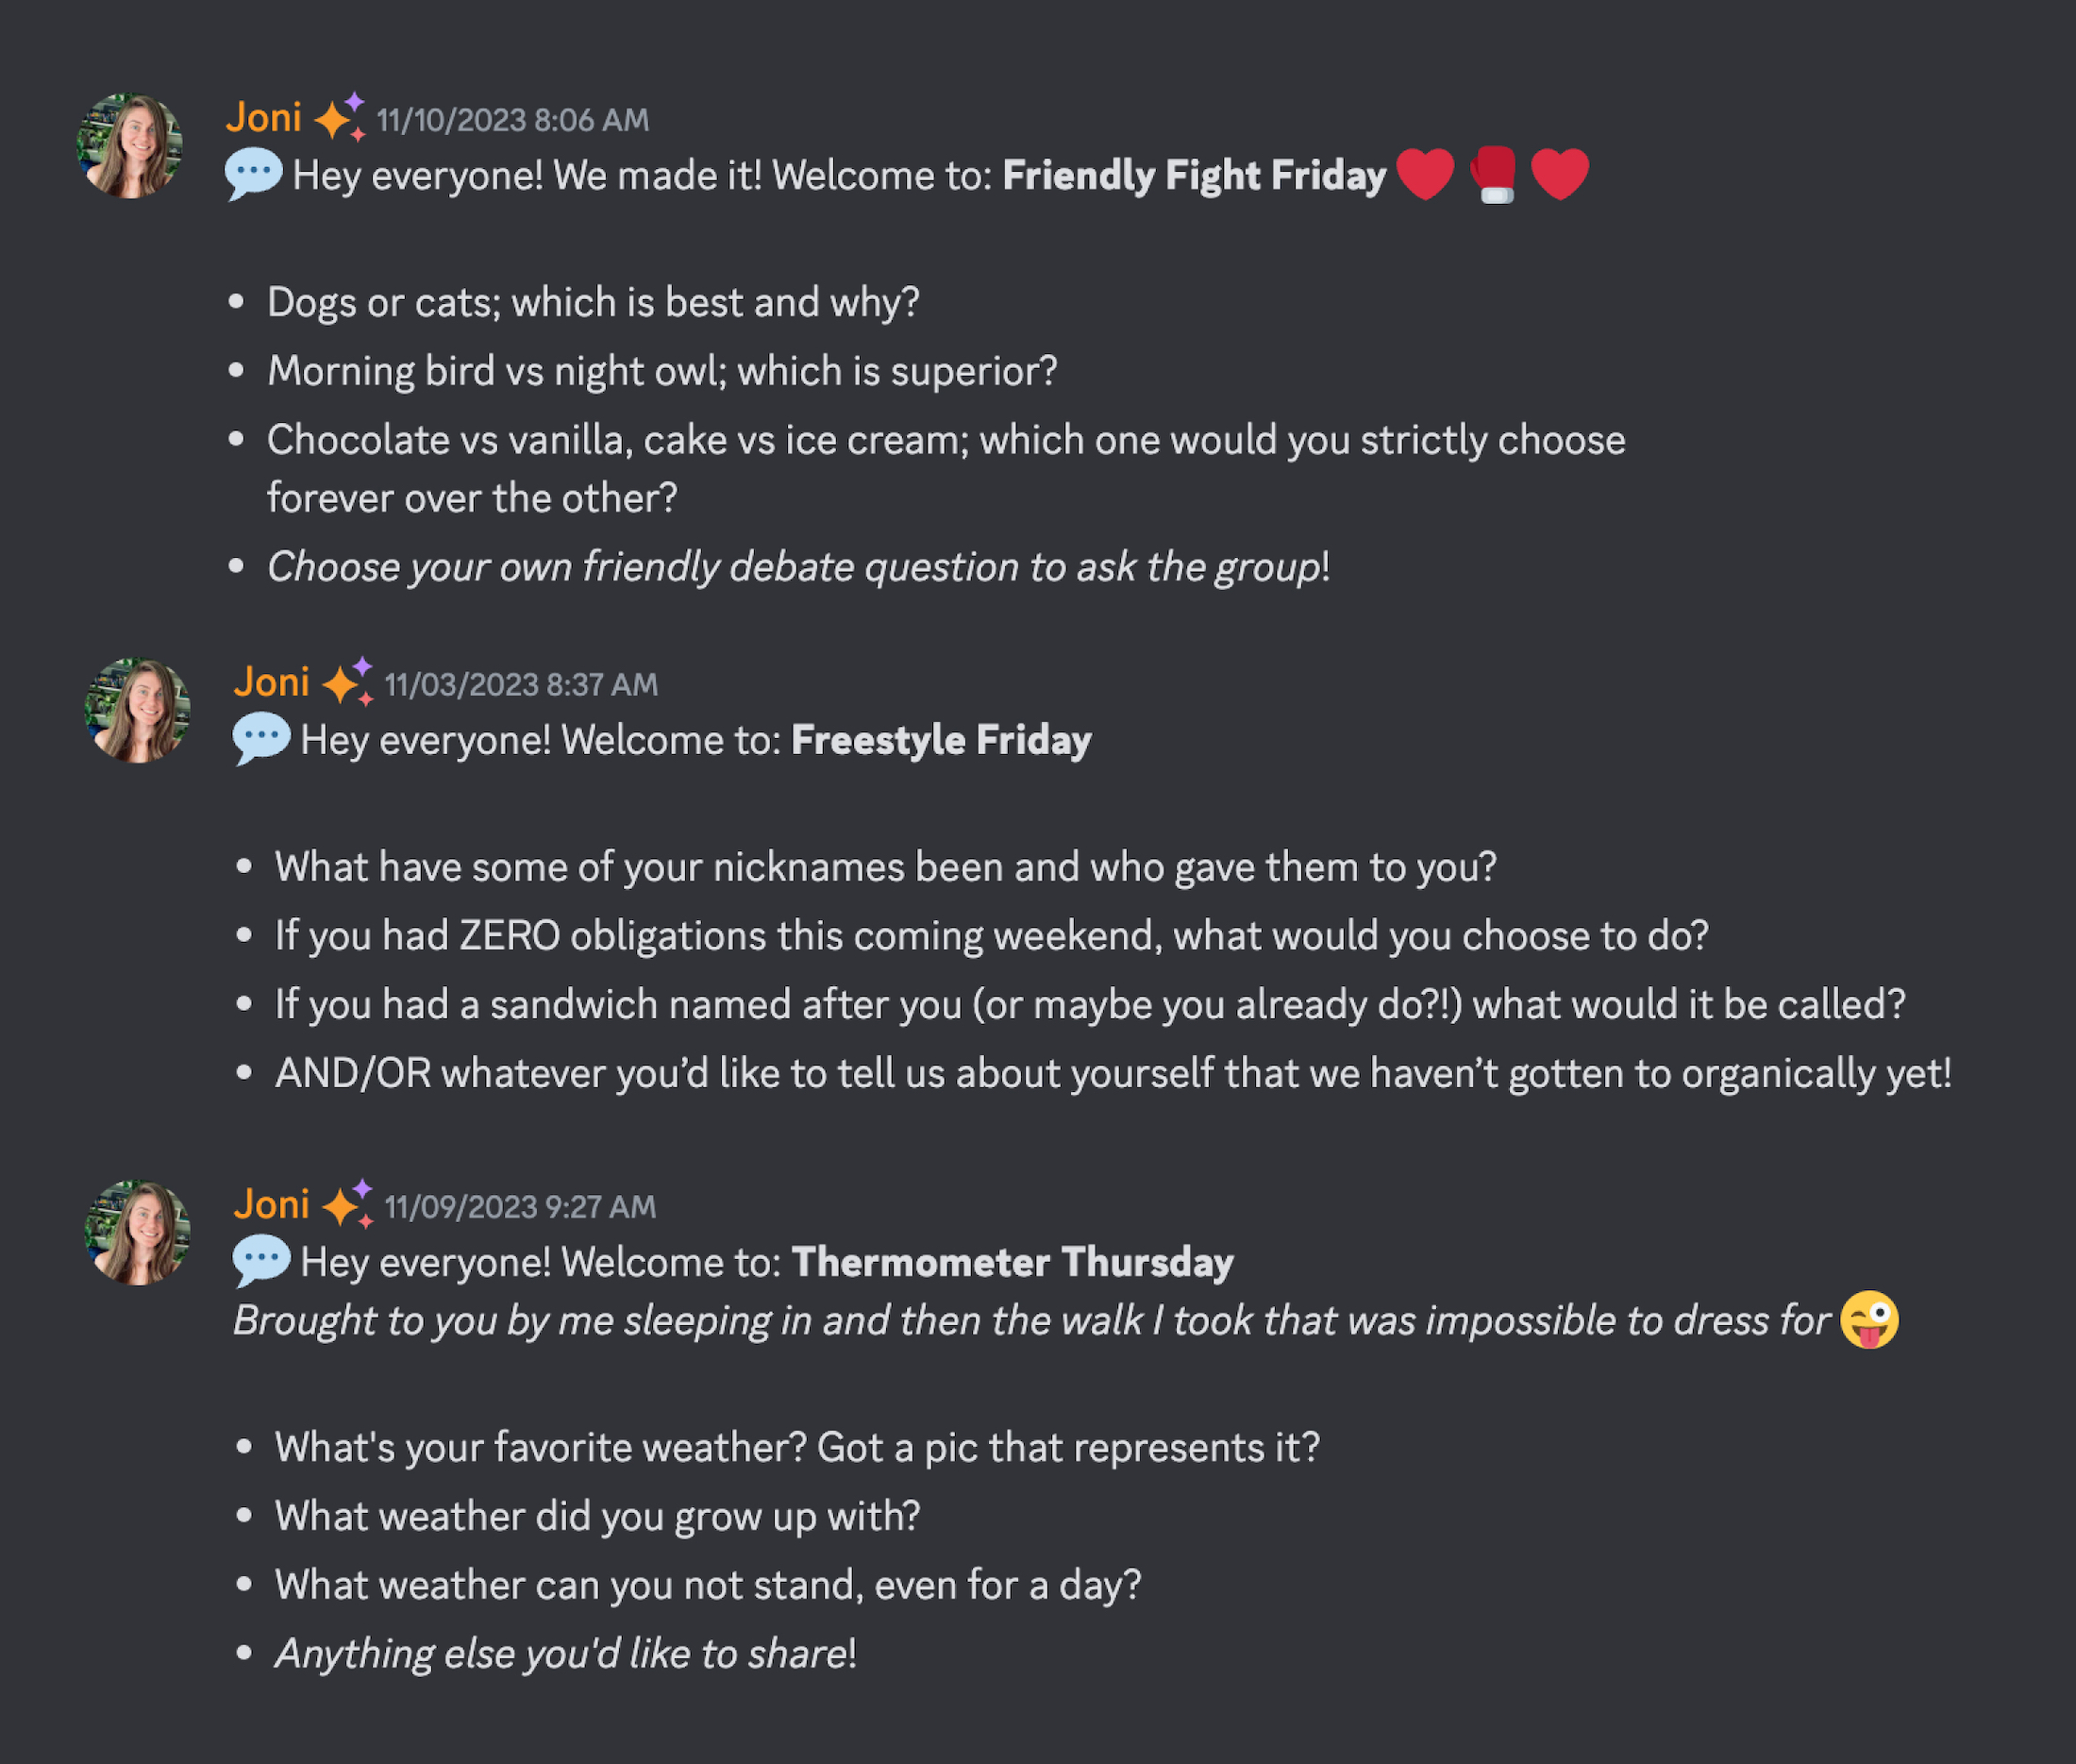The height and width of the screenshot is (1764, 2076).
Task: Select the bold text Thermometer Thursday
Action: pos(1012,1262)
